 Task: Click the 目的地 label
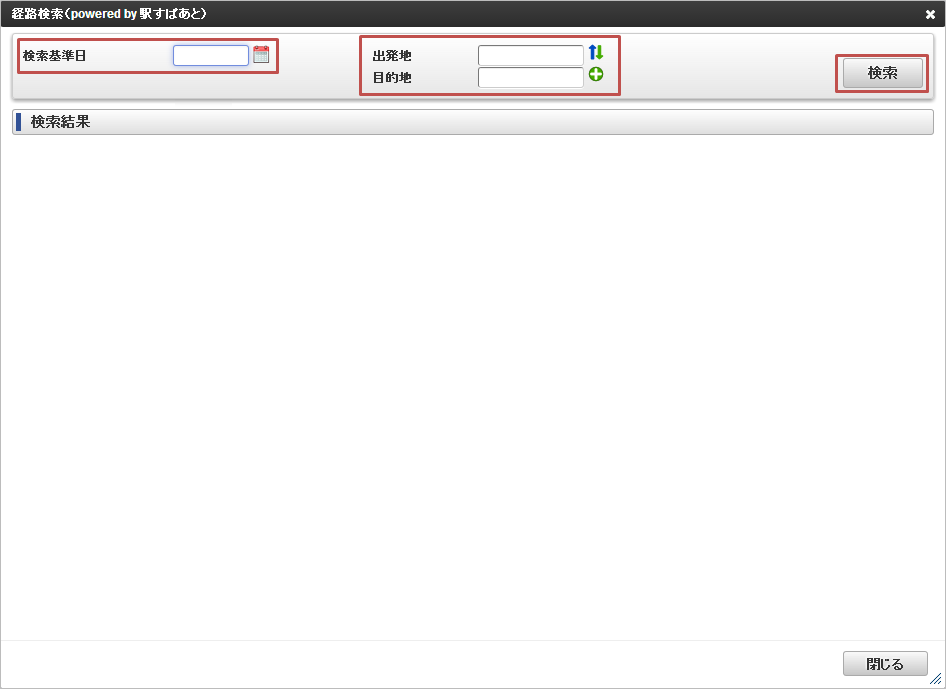[x=392, y=77]
